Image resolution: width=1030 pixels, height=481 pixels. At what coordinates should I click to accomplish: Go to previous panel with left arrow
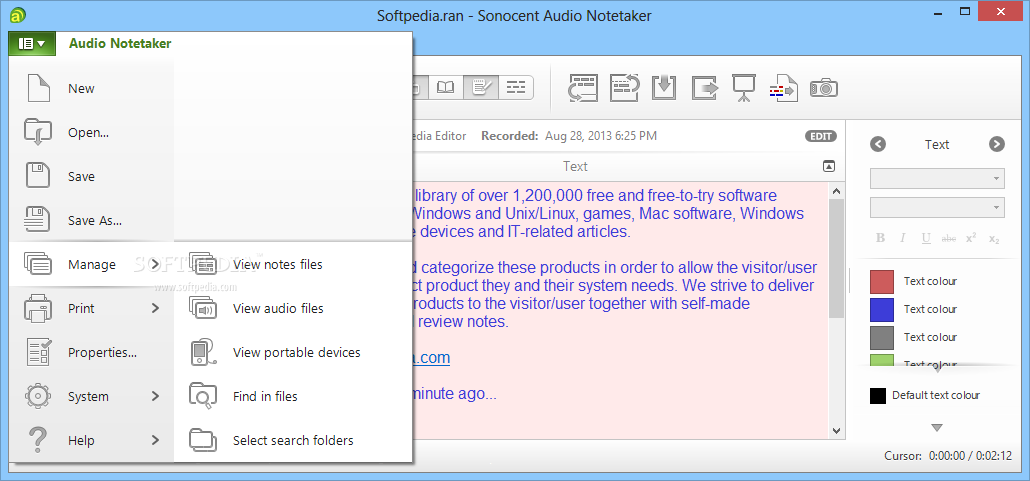coord(878,145)
